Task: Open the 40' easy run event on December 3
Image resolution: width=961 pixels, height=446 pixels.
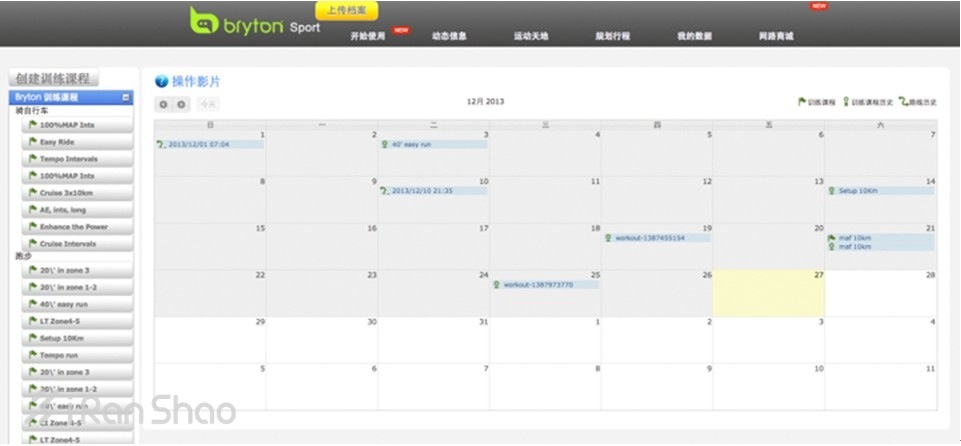Action: pyautogui.click(x=434, y=144)
